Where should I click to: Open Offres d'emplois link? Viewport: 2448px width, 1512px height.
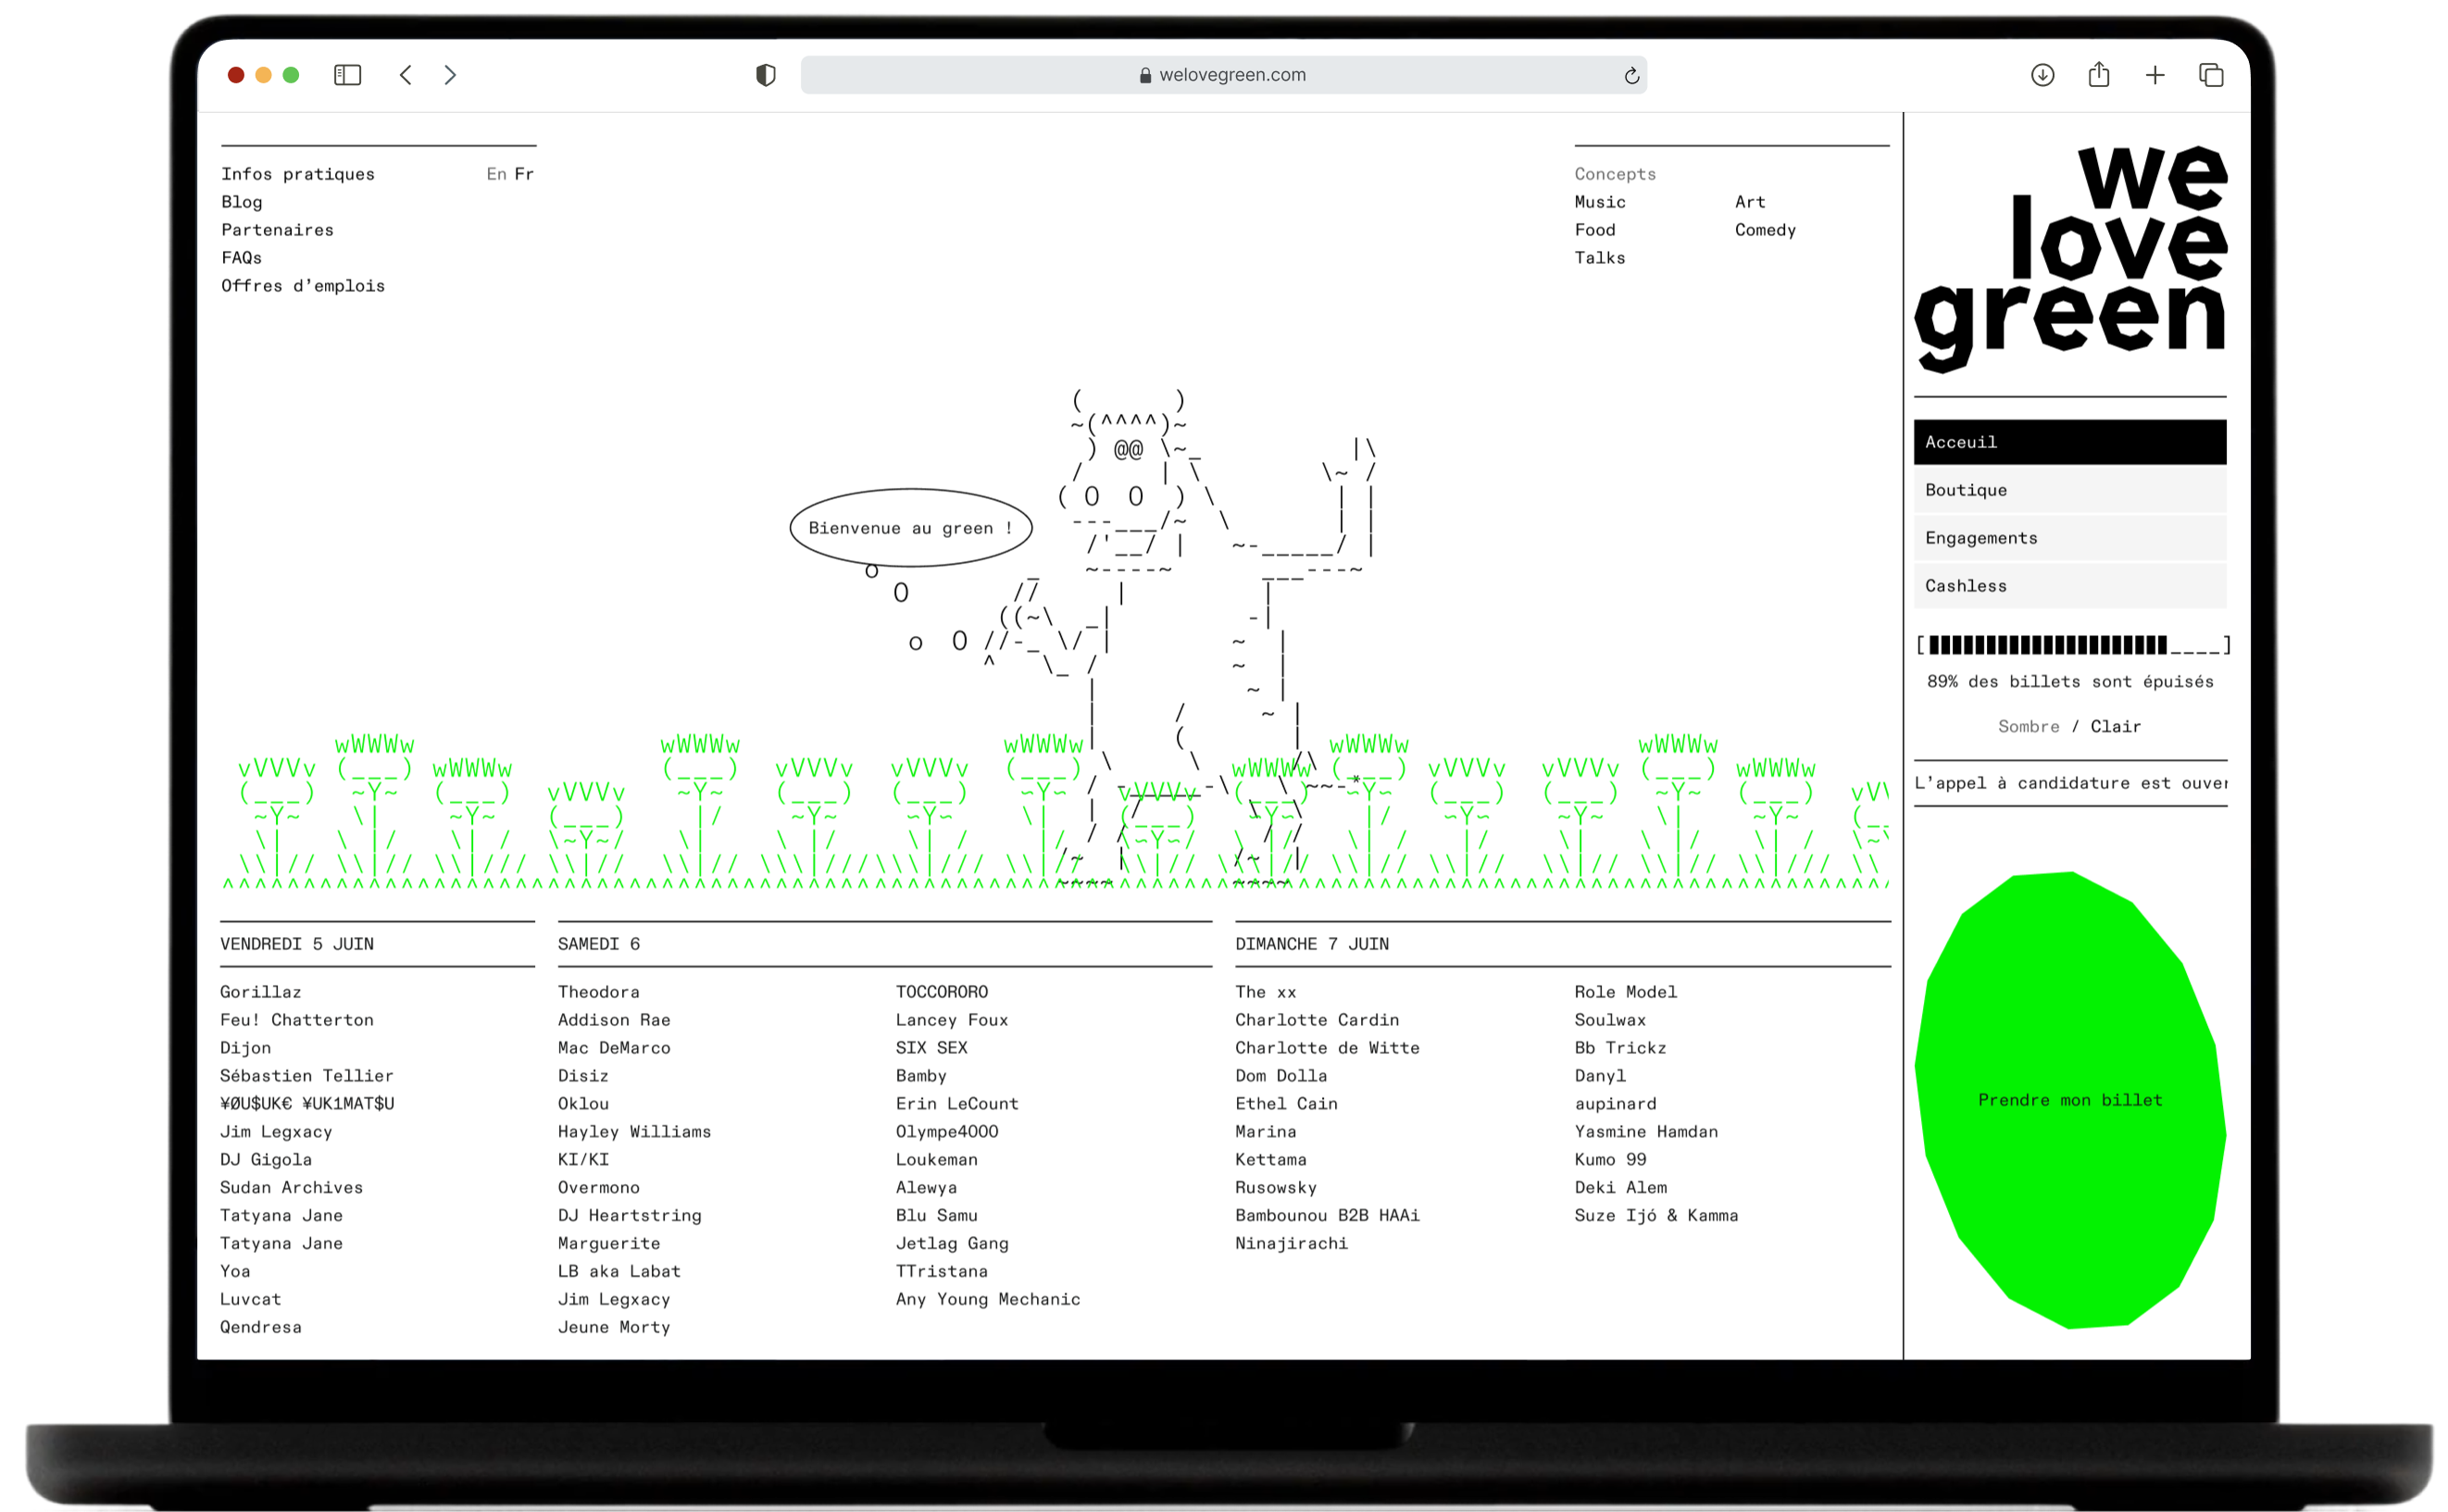coord(303,286)
